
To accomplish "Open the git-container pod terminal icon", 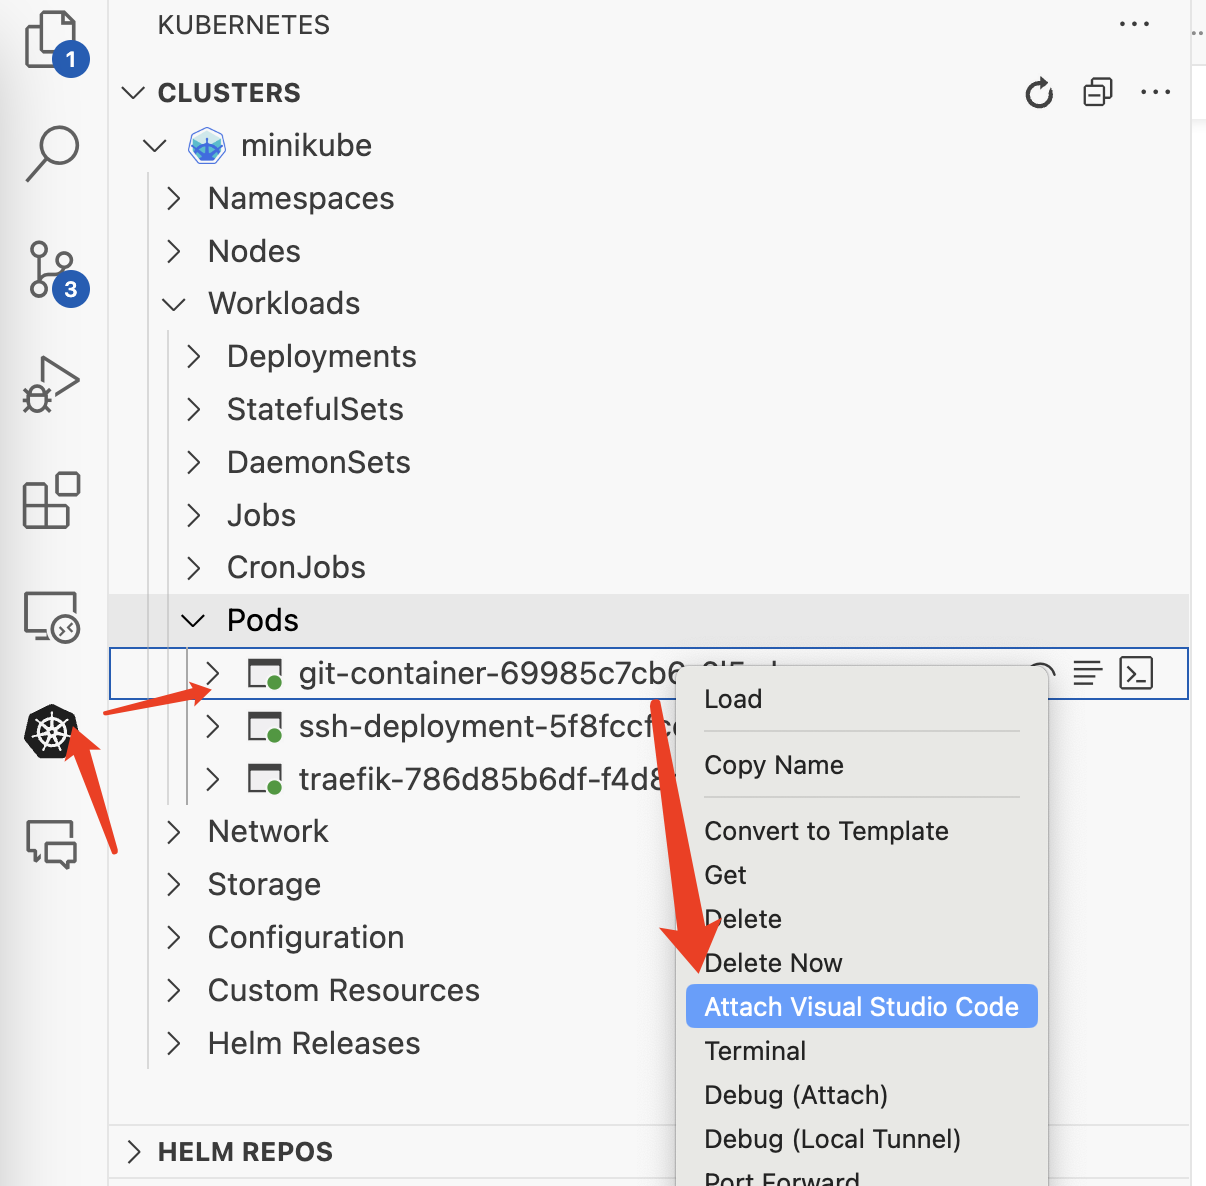I will (1137, 673).
